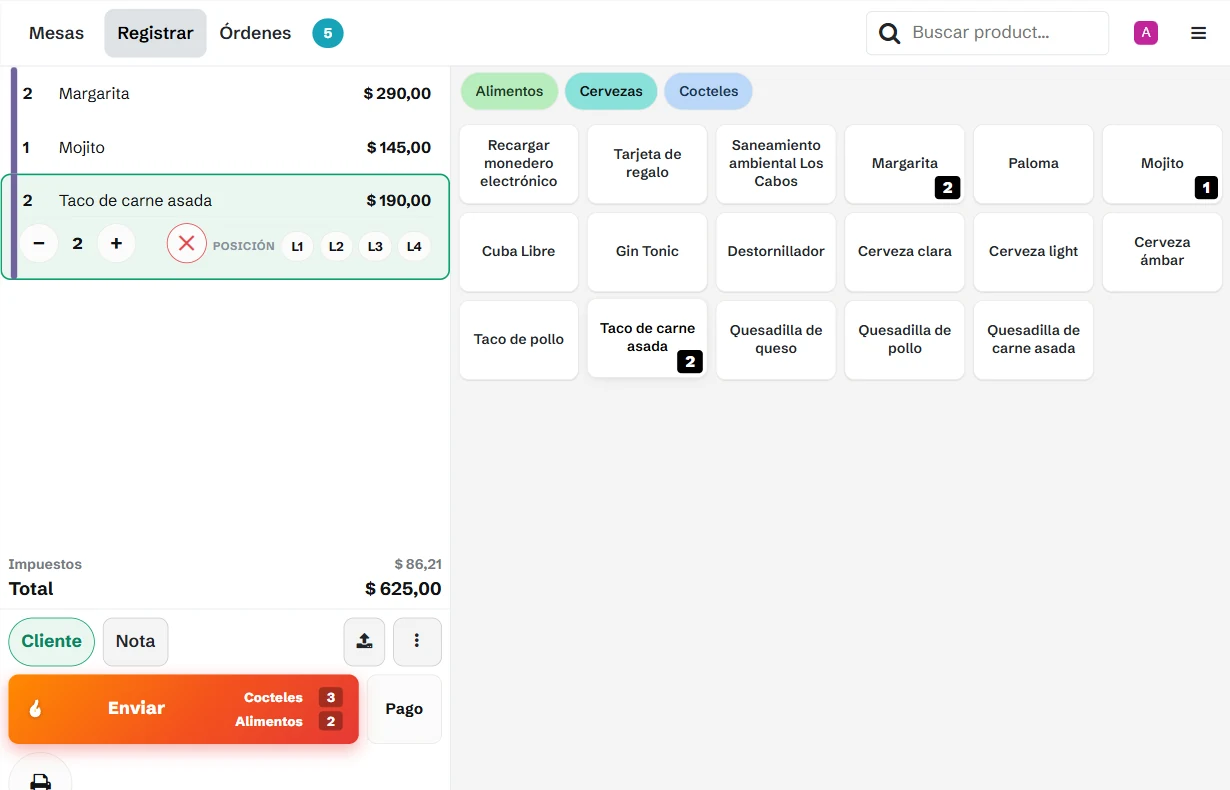Click the pink user avatar A
The image size is (1230, 790).
pos(1145,33)
